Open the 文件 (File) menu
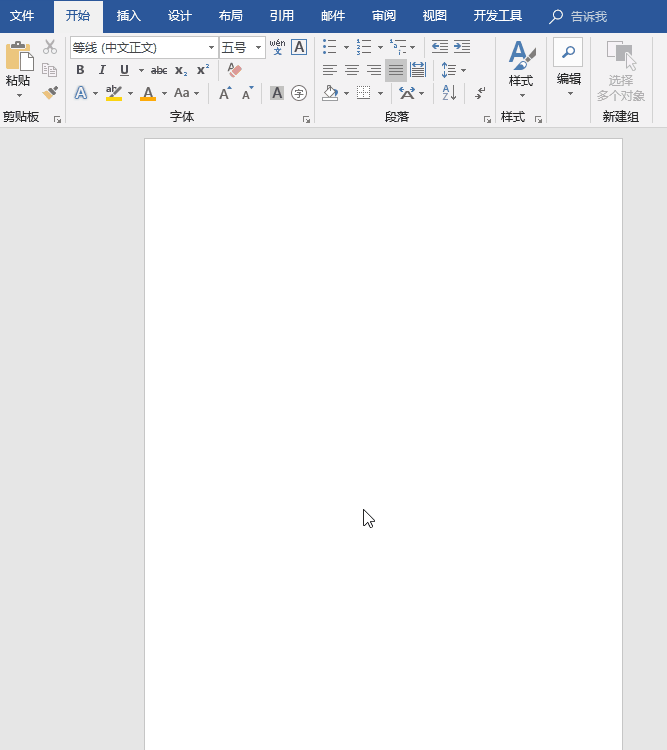The height and width of the screenshot is (750, 667). [22, 16]
